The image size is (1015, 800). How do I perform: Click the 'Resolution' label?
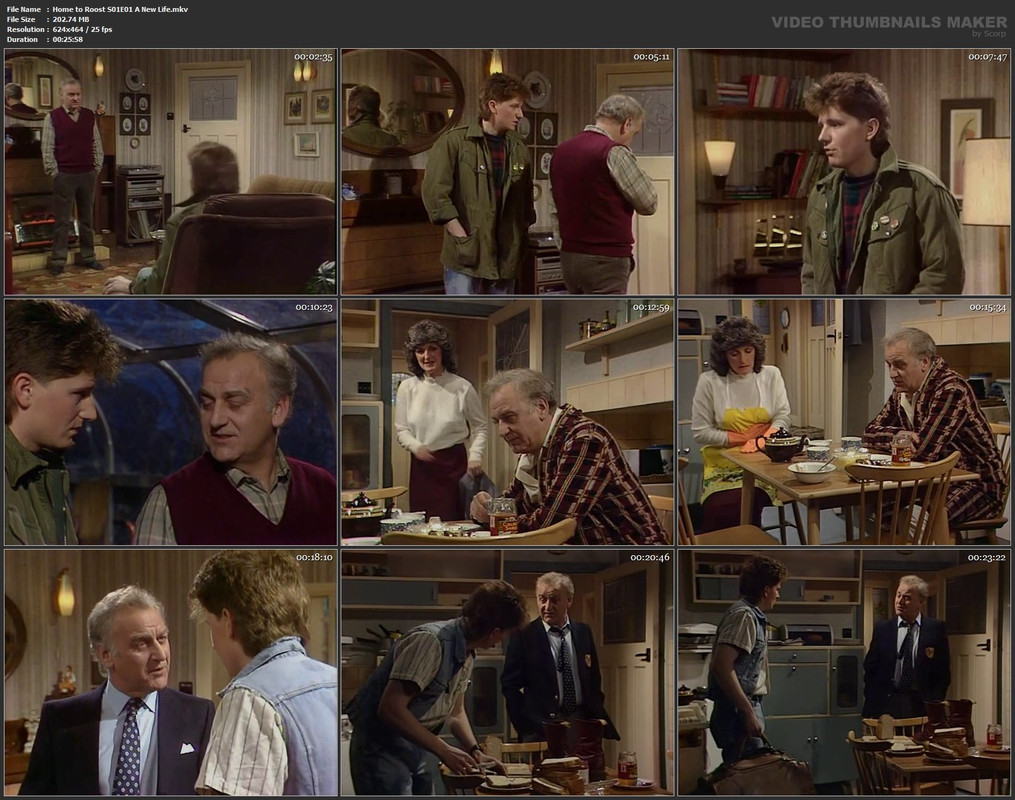pyautogui.click(x=26, y=30)
